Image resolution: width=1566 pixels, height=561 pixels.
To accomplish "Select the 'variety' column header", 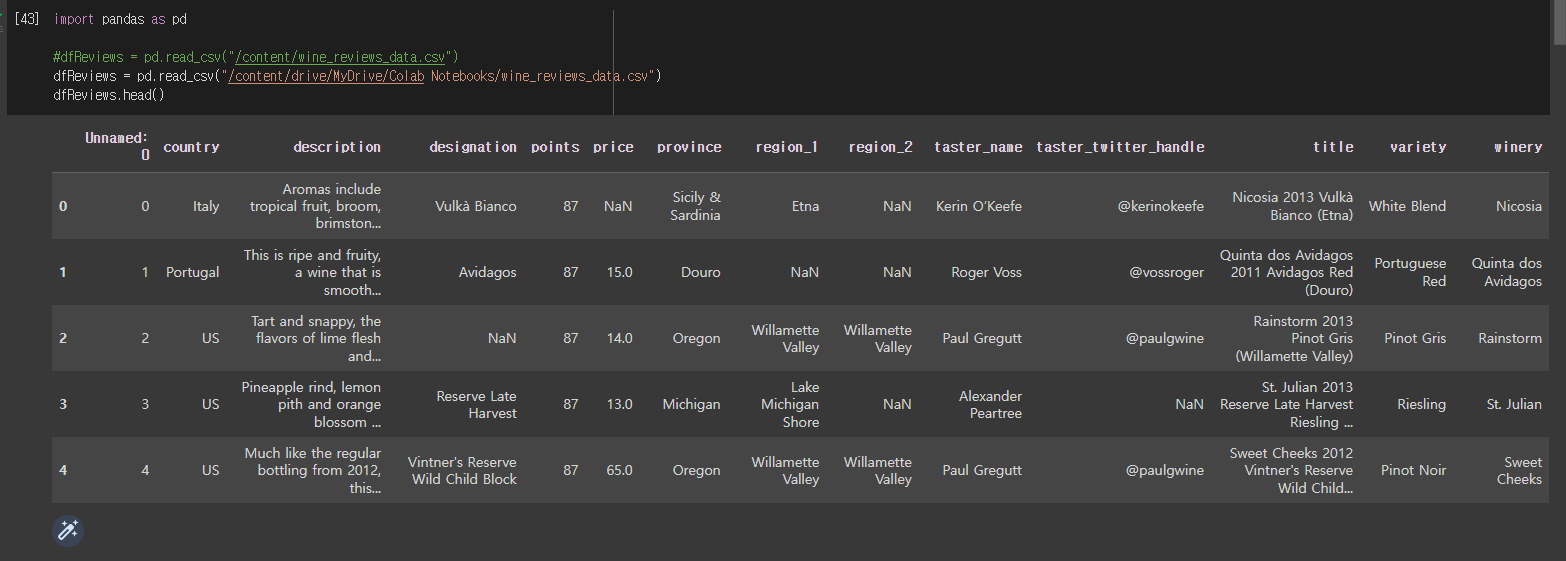I will 1418,147.
